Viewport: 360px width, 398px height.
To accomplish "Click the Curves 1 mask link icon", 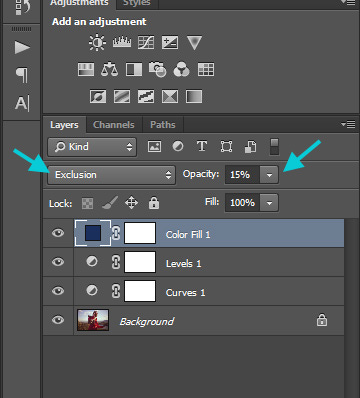I will [x=116, y=291].
